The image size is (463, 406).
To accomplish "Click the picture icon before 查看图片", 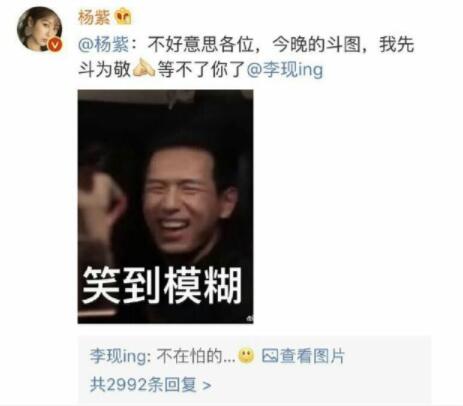I will [270, 356].
